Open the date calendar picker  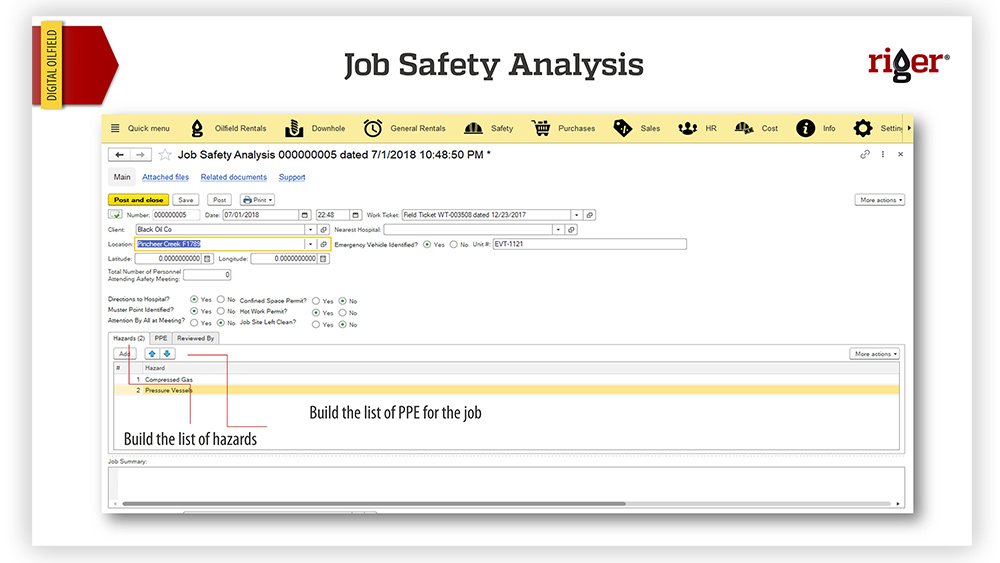[305, 215]
